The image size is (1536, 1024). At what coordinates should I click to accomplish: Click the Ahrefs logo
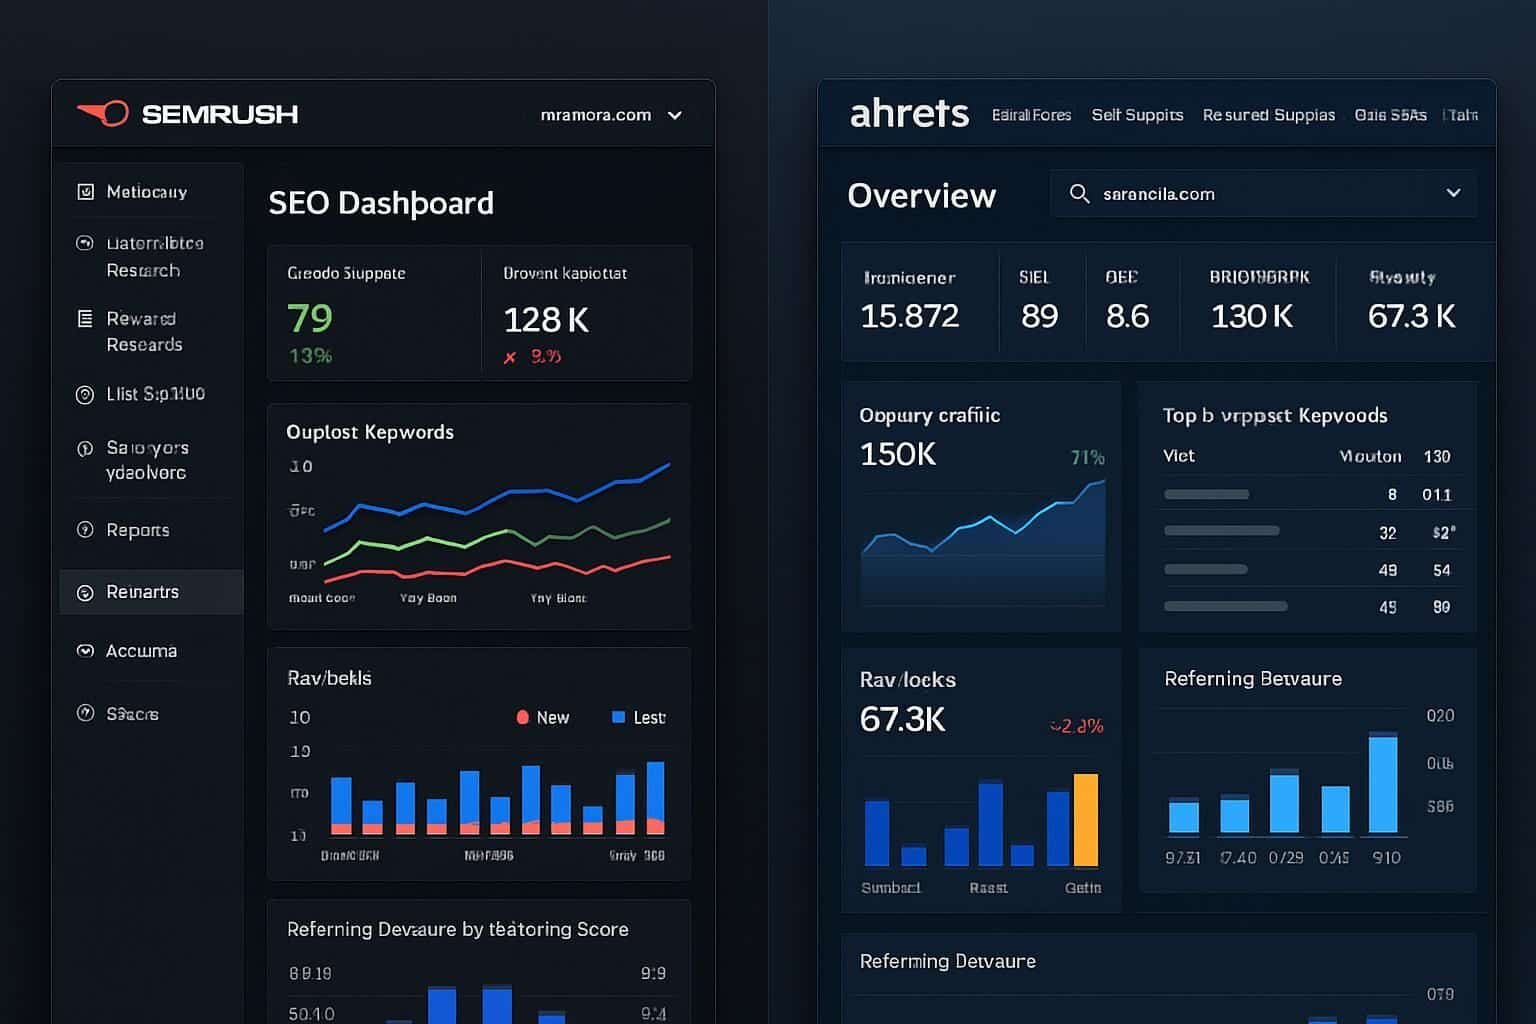pyautogui.click(x=909, y=113)
